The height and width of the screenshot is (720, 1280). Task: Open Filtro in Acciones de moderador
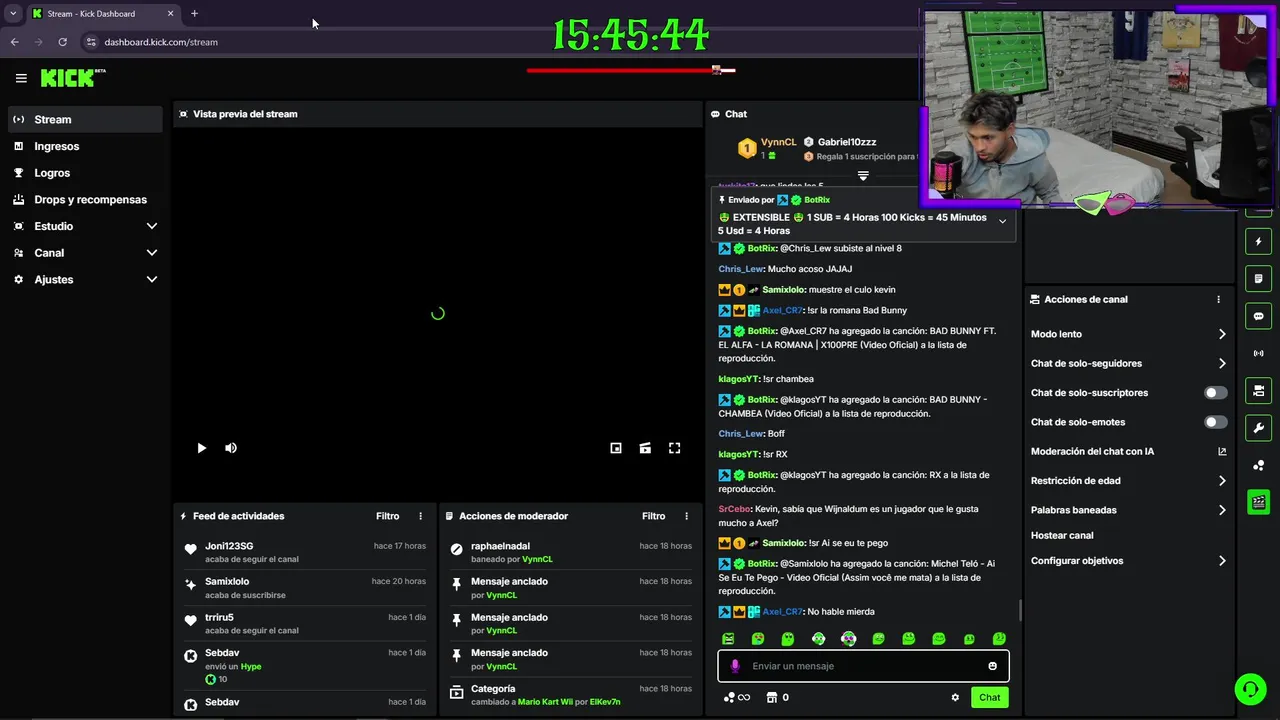click(x=654, y=516)
